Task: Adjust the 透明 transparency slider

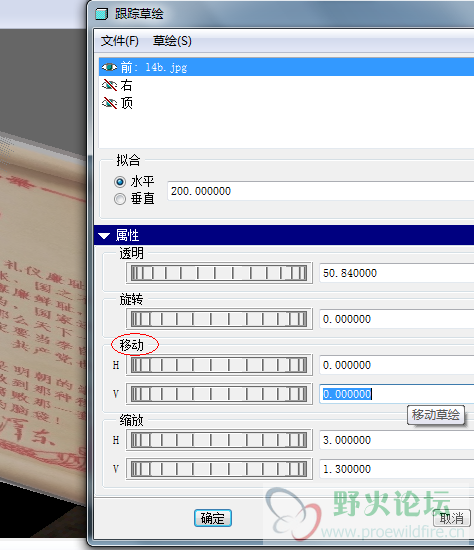Action: 219,273
